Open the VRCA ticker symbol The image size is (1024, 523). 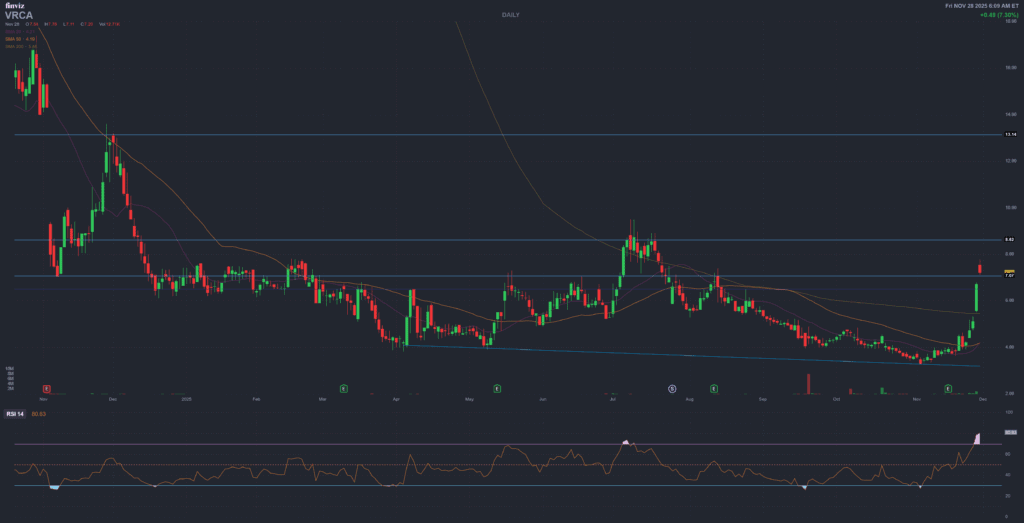(18, 16)
